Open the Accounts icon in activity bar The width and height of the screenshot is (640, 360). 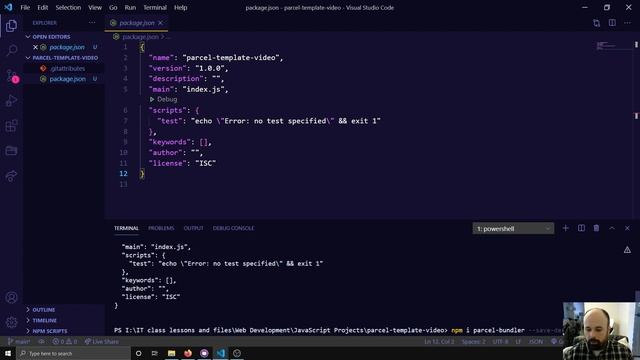point(11,298)
